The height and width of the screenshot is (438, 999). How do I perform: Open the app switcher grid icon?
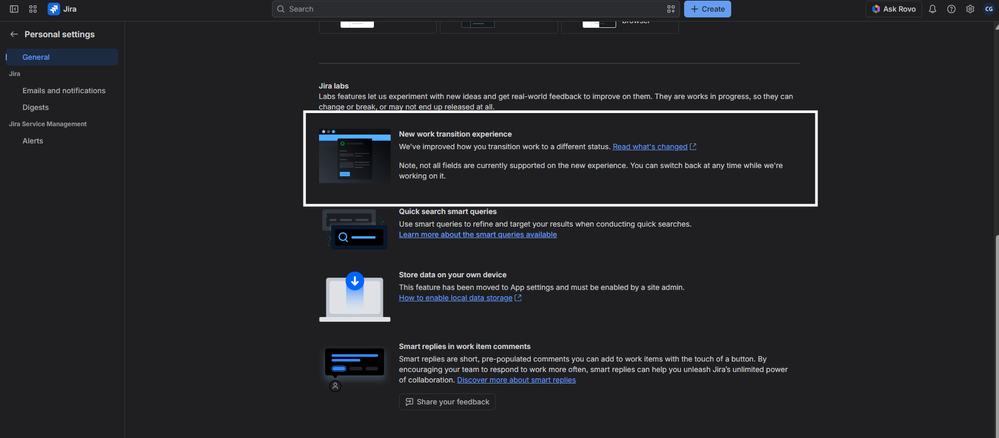click(33, 9)
